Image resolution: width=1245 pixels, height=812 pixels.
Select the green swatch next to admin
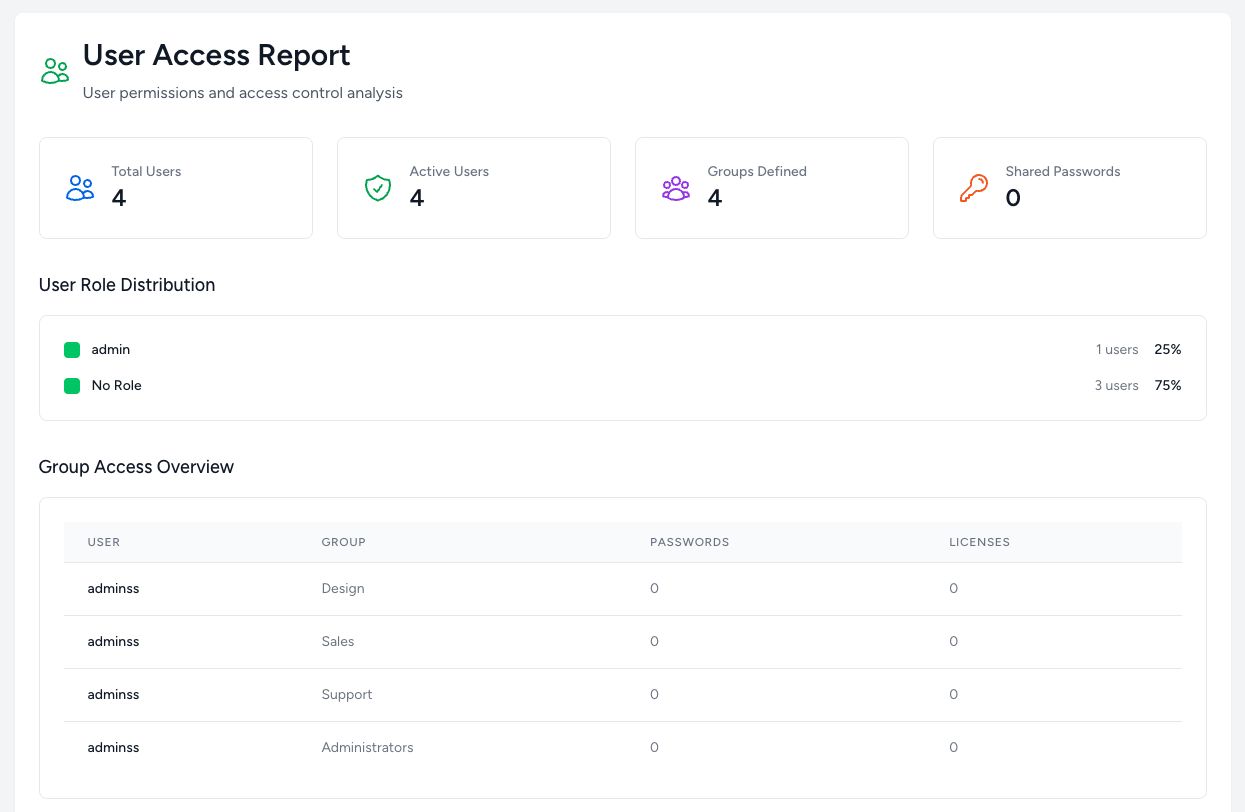pos(72,350)
